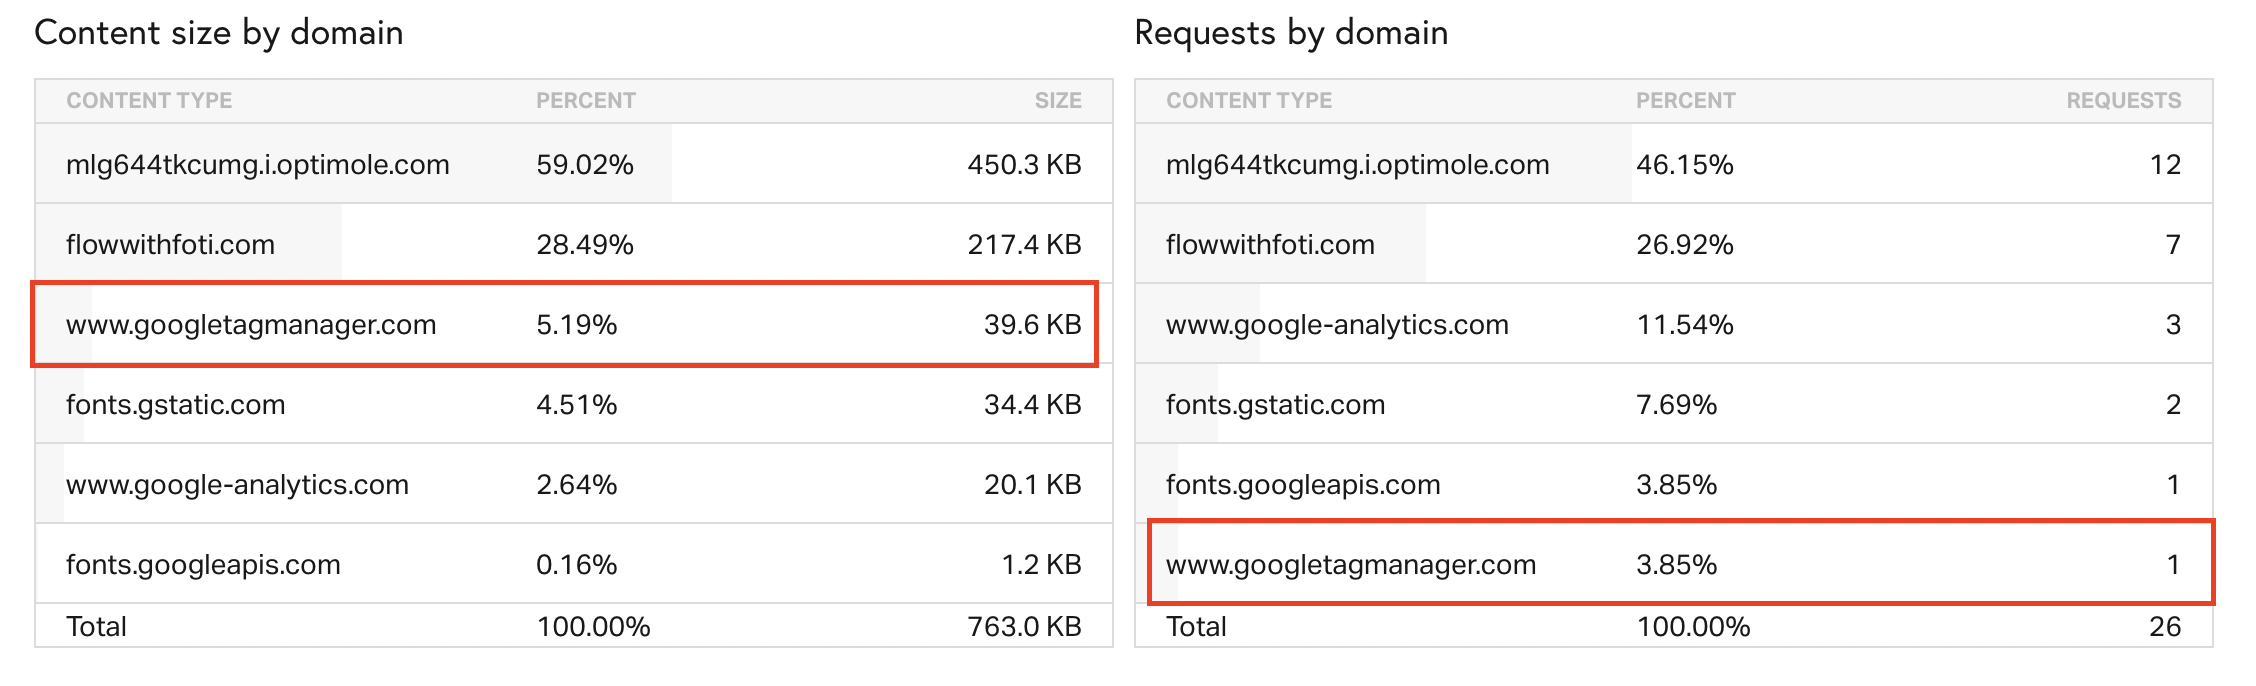
Task: Click PERCENT header in content size table
Action: pyautogui.click(x=586, y=101)
